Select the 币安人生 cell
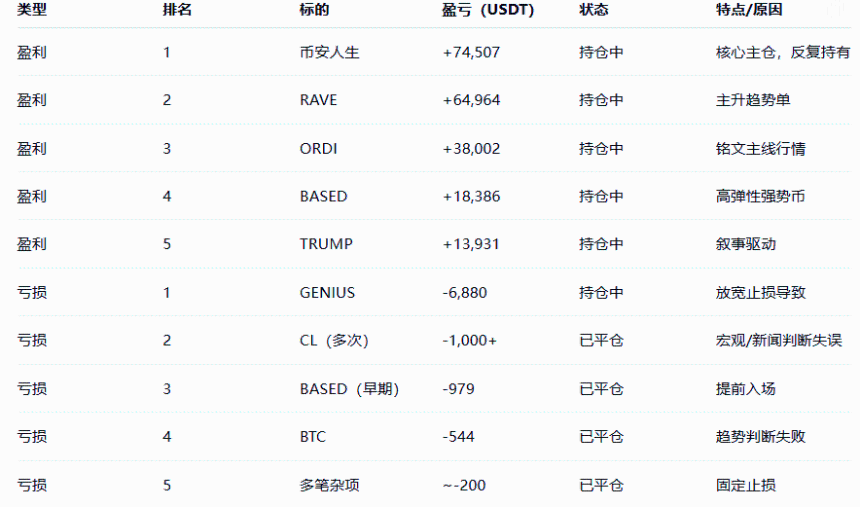The image size is (860, 507). click(x=329, y=53)
